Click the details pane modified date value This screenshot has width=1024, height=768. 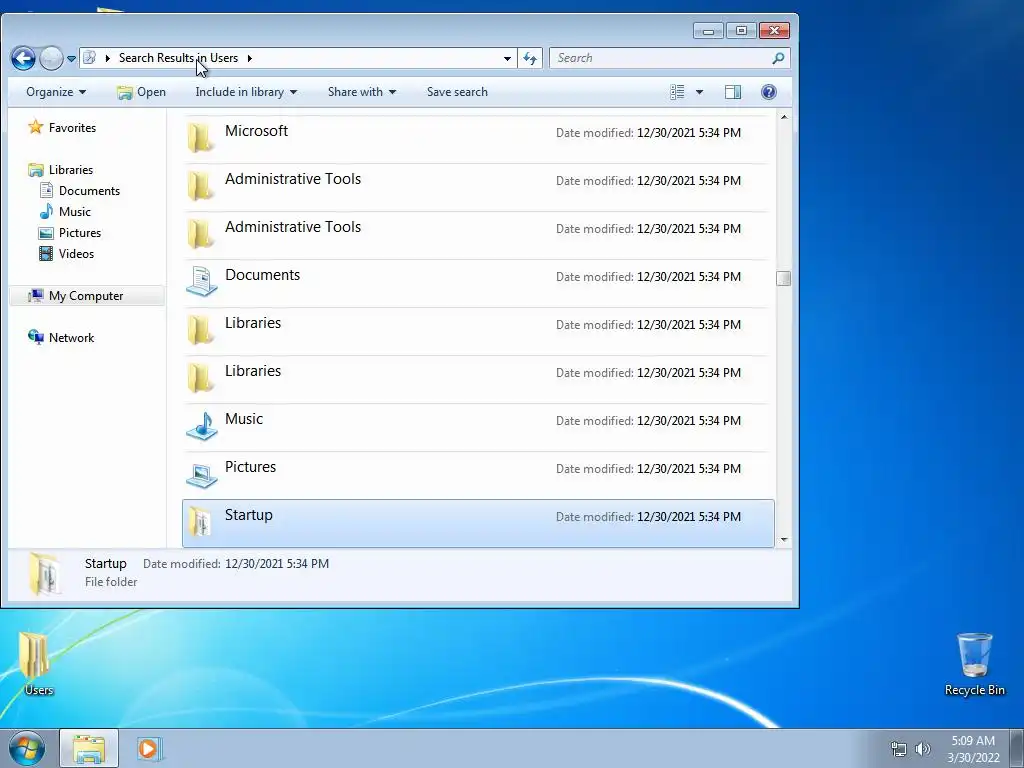277,564
